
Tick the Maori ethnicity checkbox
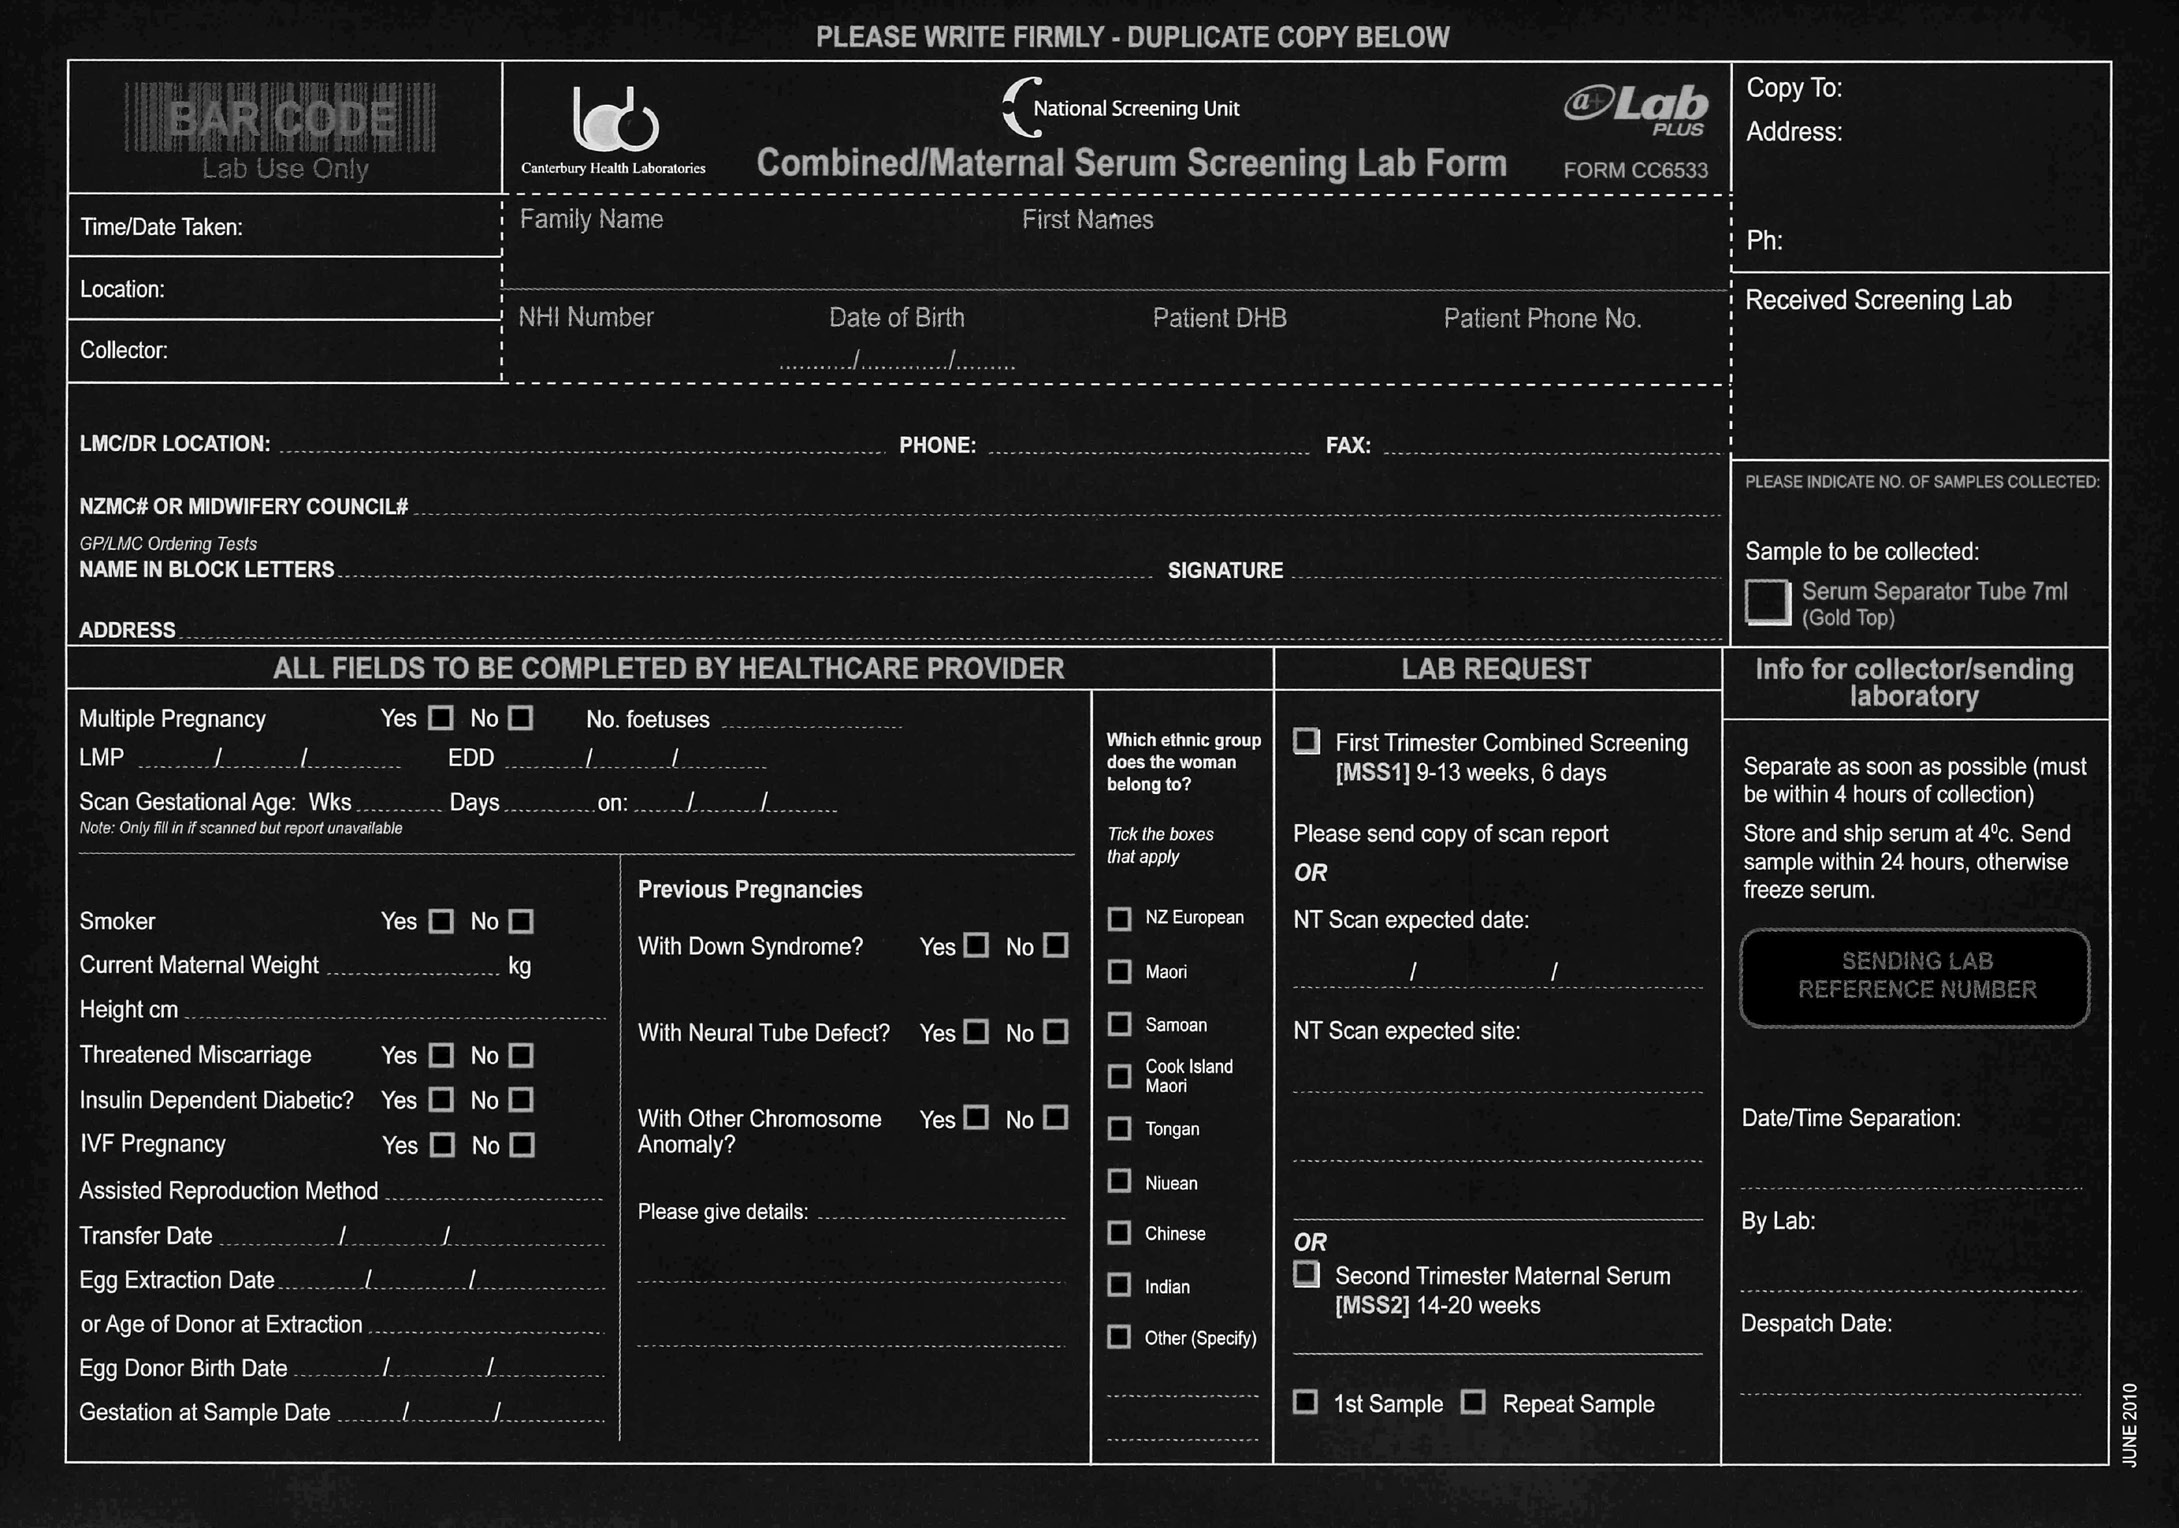click(1120, 971)
